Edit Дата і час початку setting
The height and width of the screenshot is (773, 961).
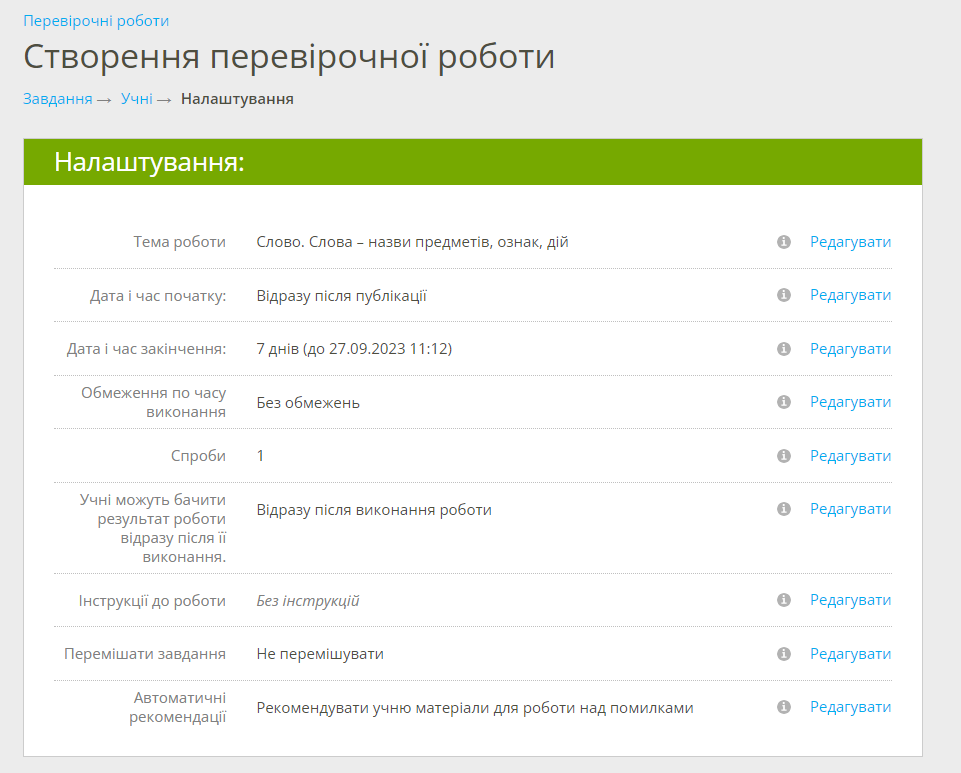(x=850, y=295)
